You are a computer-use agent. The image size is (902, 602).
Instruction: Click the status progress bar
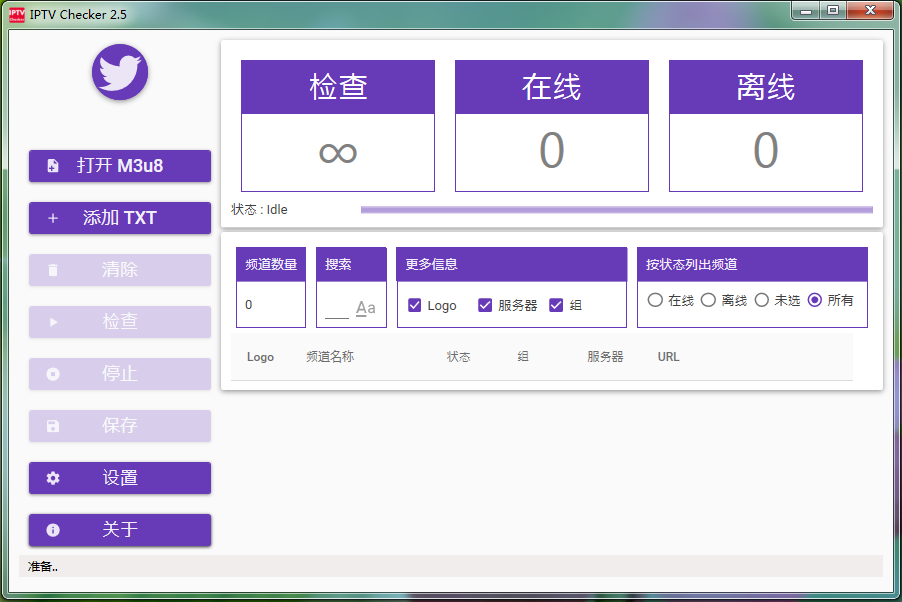click(617, 210)
